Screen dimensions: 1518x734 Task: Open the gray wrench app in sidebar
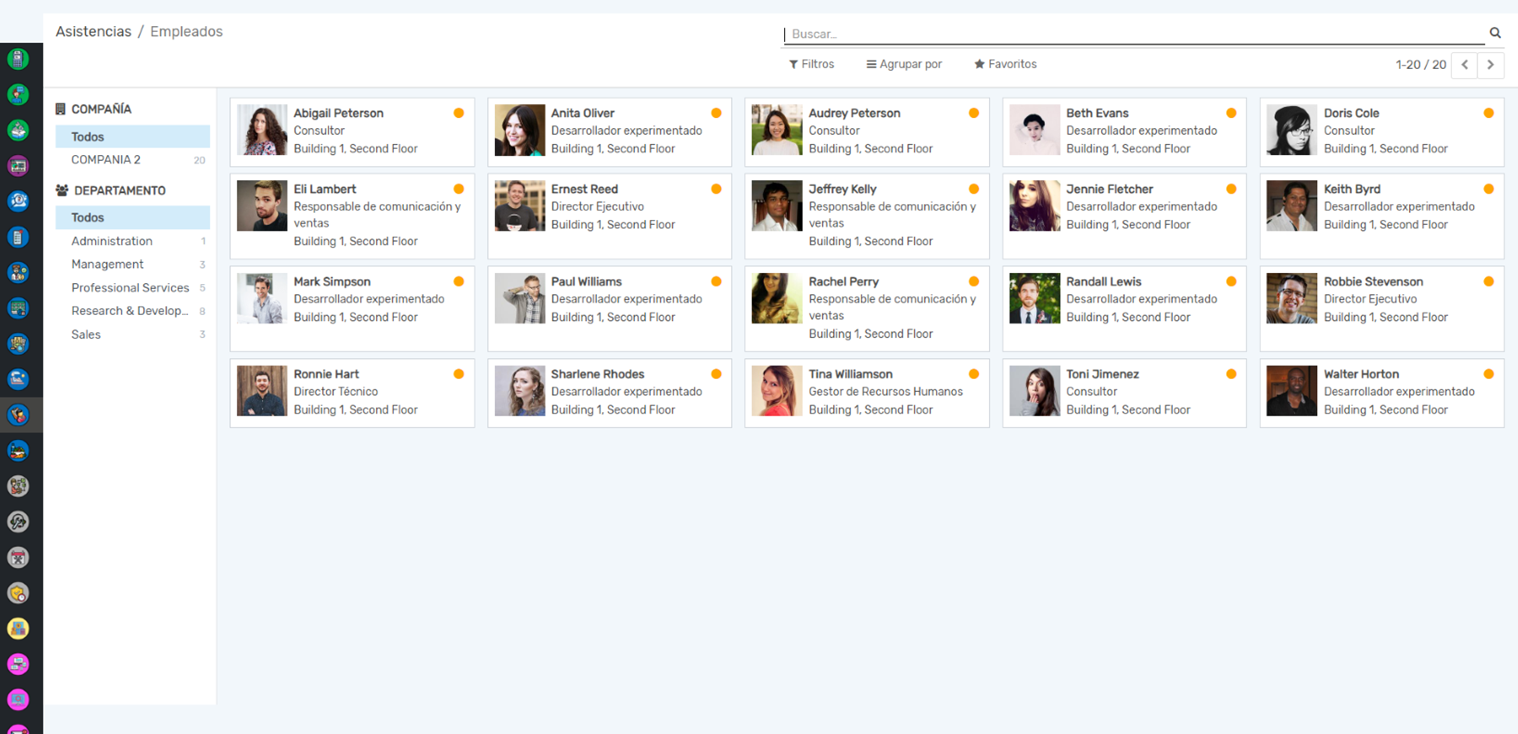pyautogui.click(x=18, y=521)
